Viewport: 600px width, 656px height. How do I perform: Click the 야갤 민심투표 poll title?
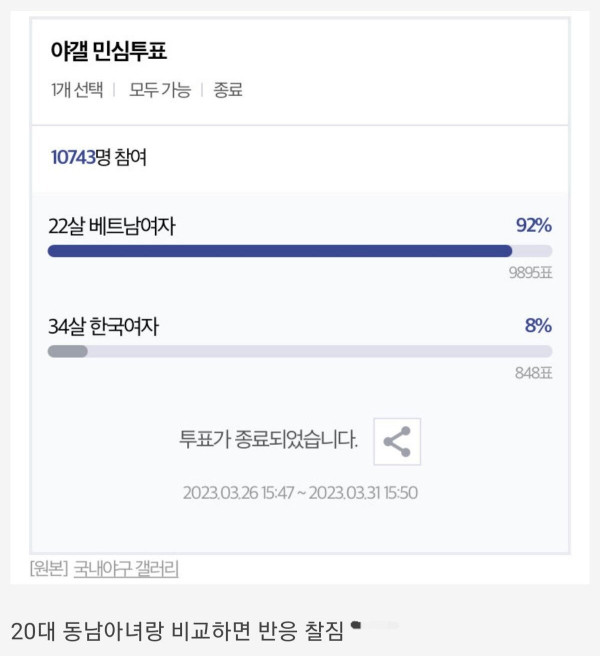point(108,52)
